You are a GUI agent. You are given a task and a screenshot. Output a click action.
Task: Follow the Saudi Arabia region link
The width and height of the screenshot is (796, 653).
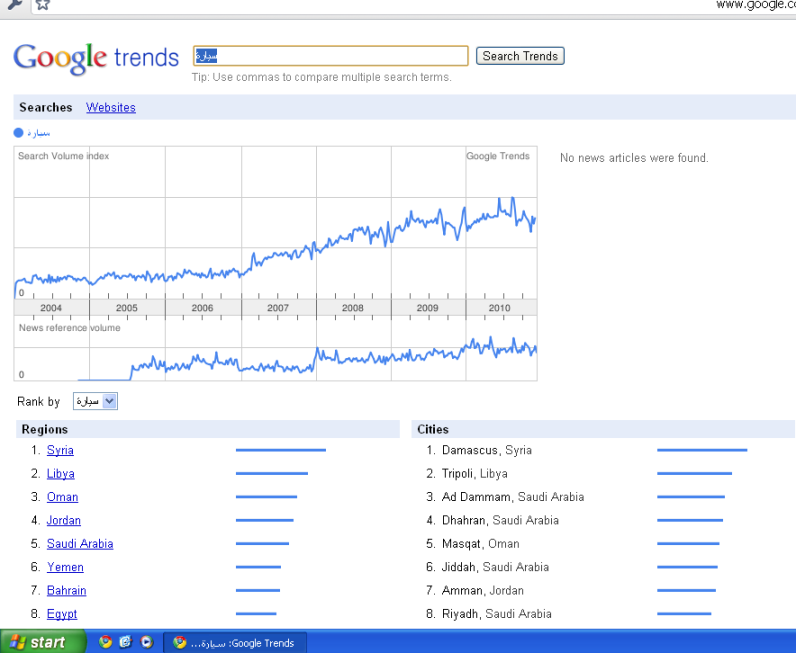click(x=80, y=544)
